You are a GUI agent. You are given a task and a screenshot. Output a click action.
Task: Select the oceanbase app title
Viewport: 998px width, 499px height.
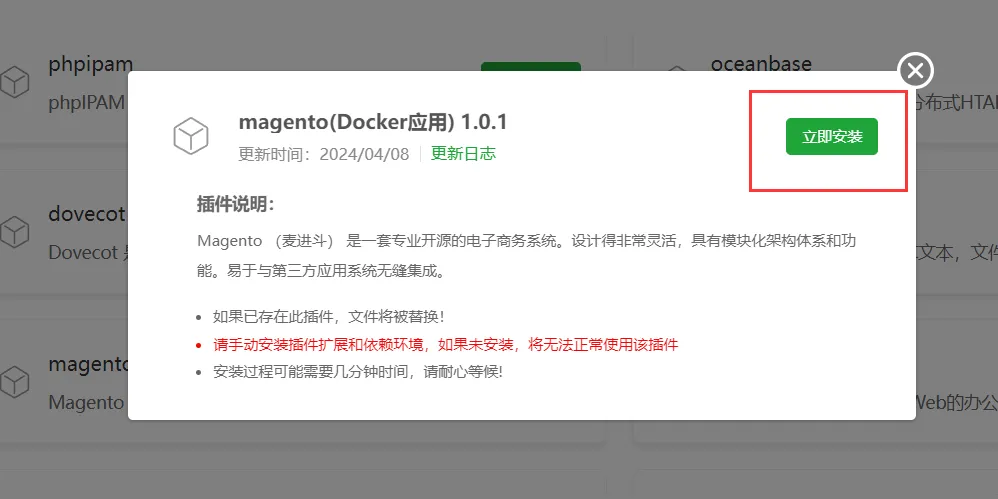pos(761,64)
